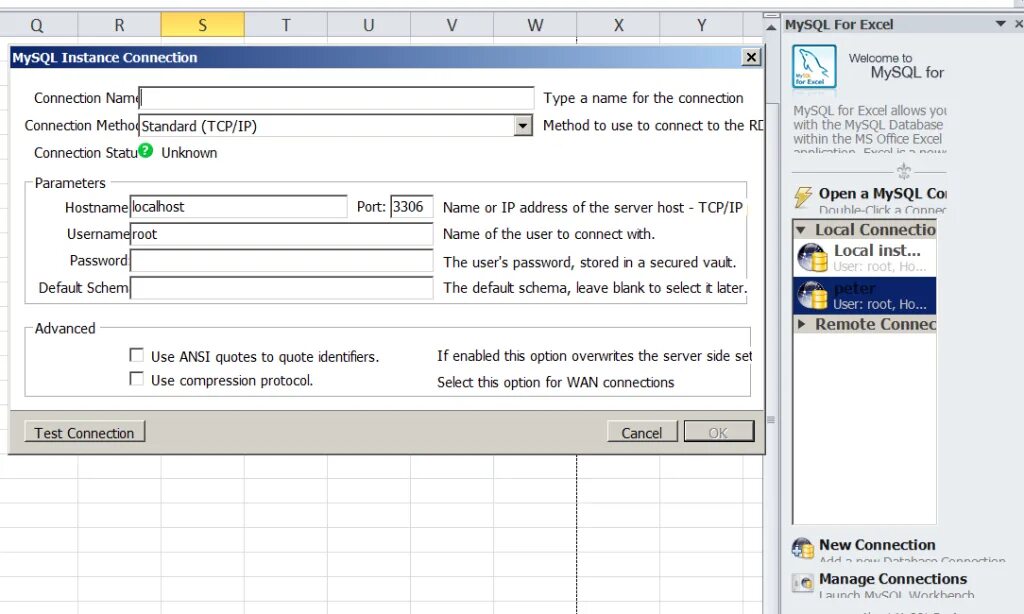Click the Username field containing root
1024x614 pixels.
[281, 234]
